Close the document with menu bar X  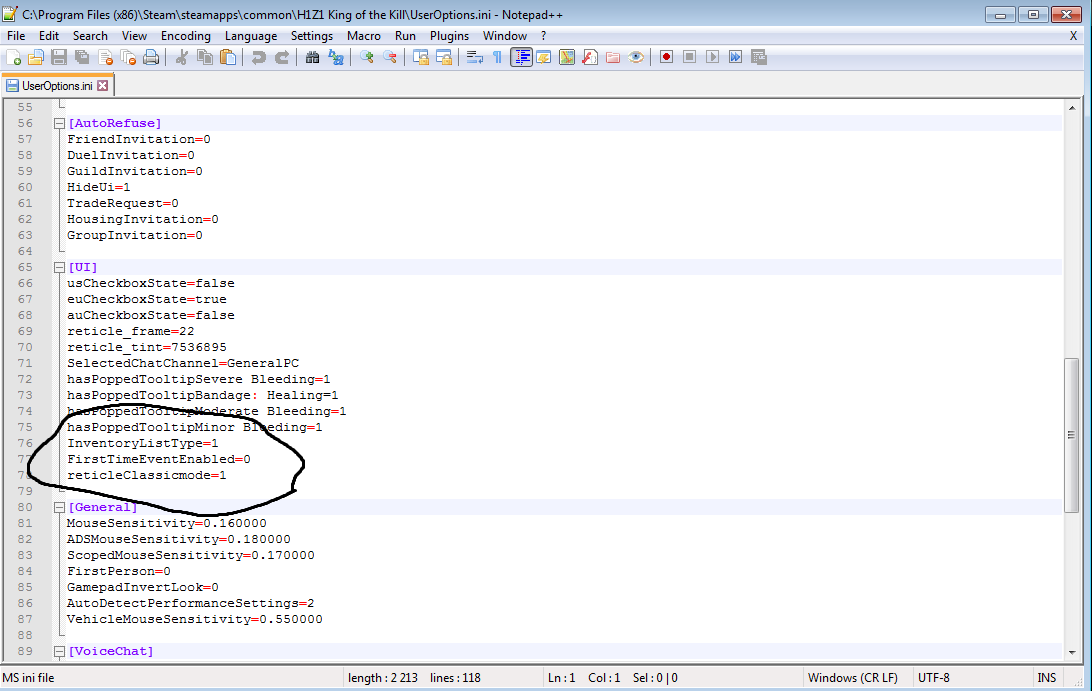[x=1073, y=36]
